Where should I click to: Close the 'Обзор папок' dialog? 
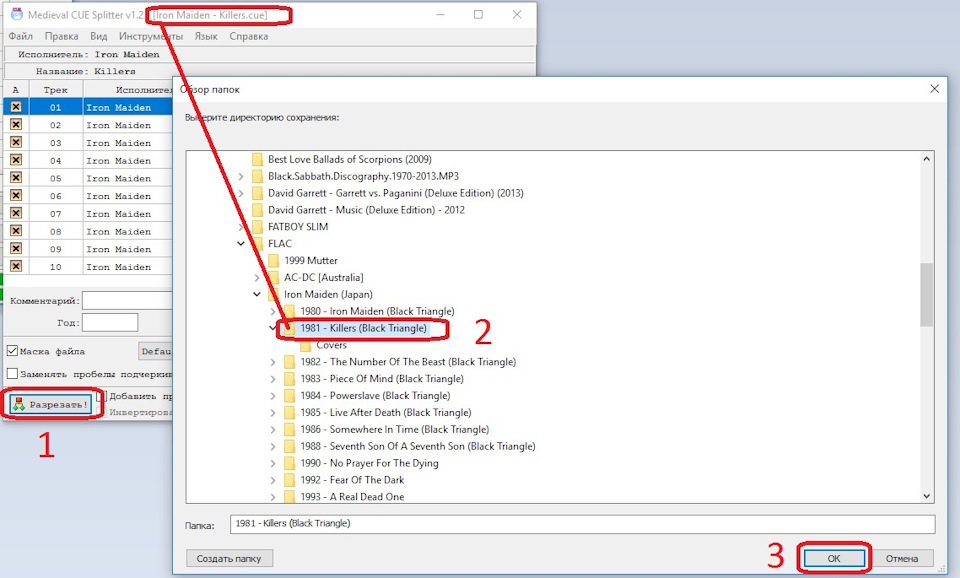click(934, 89)
